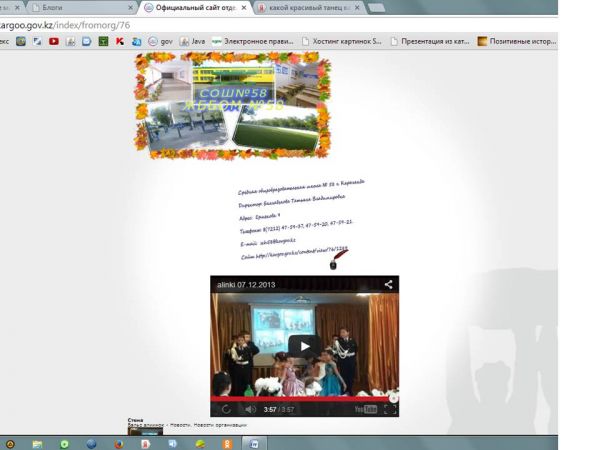
Task: Click the YouTube logo in the player
Action: tap(365, 409)
